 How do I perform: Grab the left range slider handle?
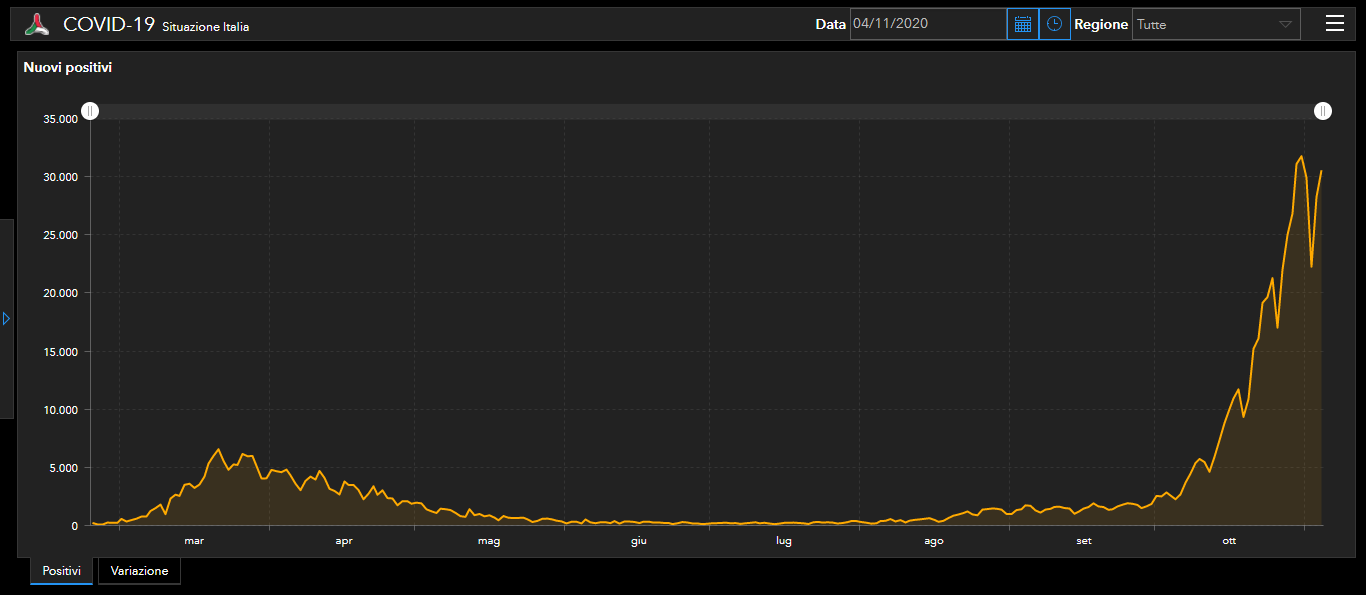coord(90,111)
